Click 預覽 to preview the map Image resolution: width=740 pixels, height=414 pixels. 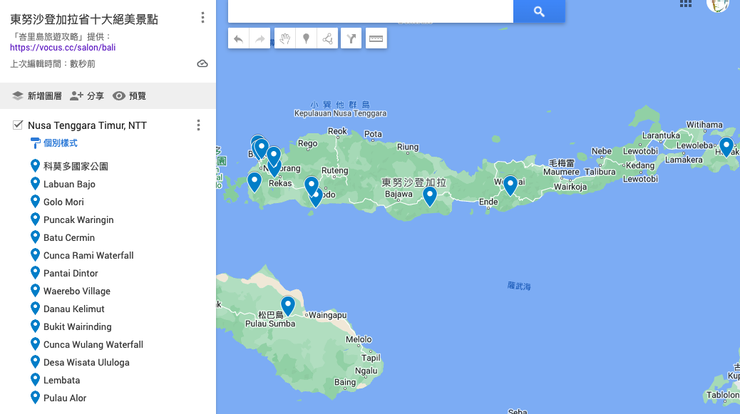(x=129, y=96)
